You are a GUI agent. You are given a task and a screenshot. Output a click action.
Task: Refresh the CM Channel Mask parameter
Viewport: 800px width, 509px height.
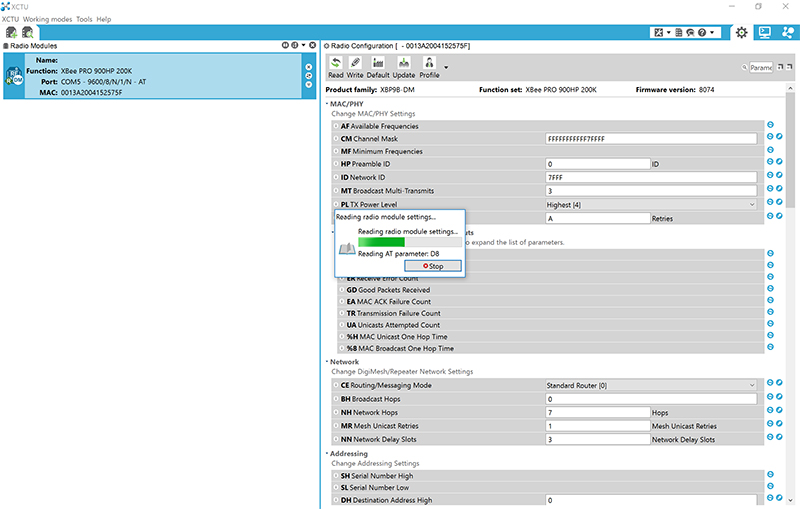[x=770, y=137]
